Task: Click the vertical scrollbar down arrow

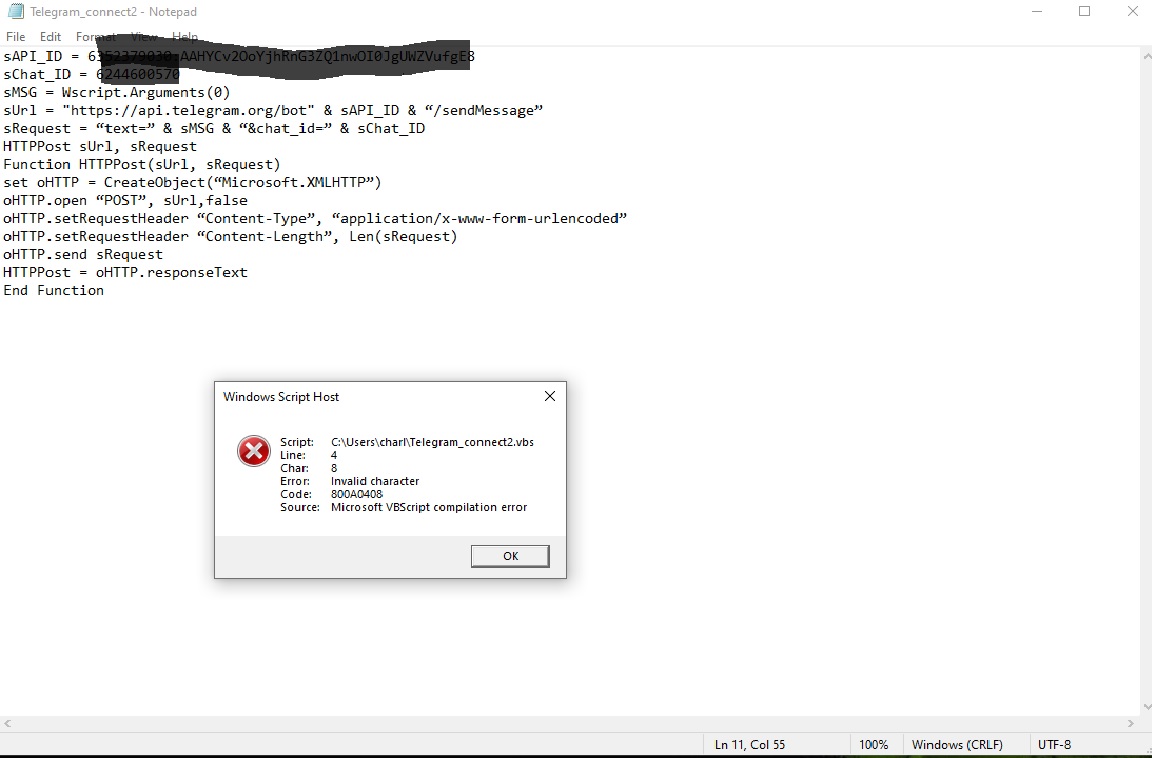Action: 1146,707
